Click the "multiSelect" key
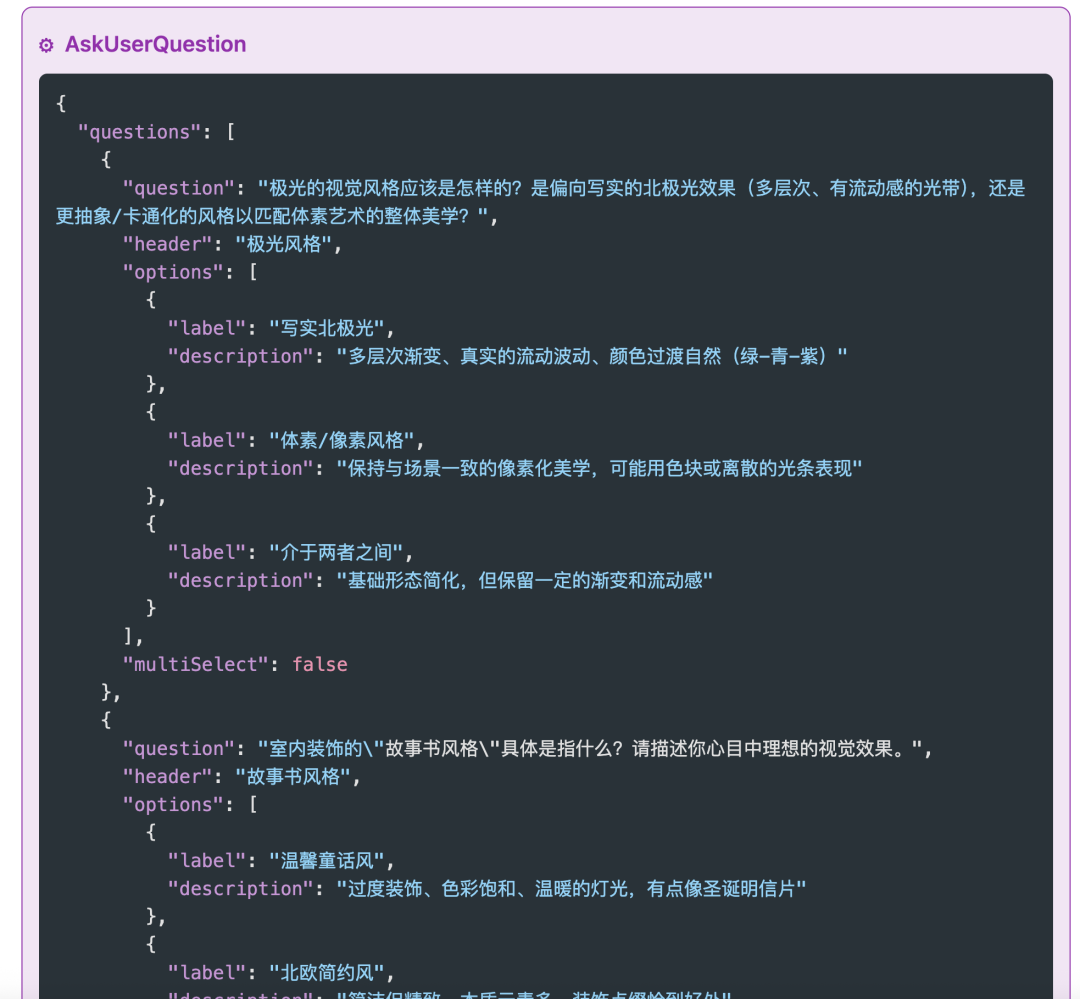Image resolution: width=1080 pixels, height=999 pixels. point(195,664)
